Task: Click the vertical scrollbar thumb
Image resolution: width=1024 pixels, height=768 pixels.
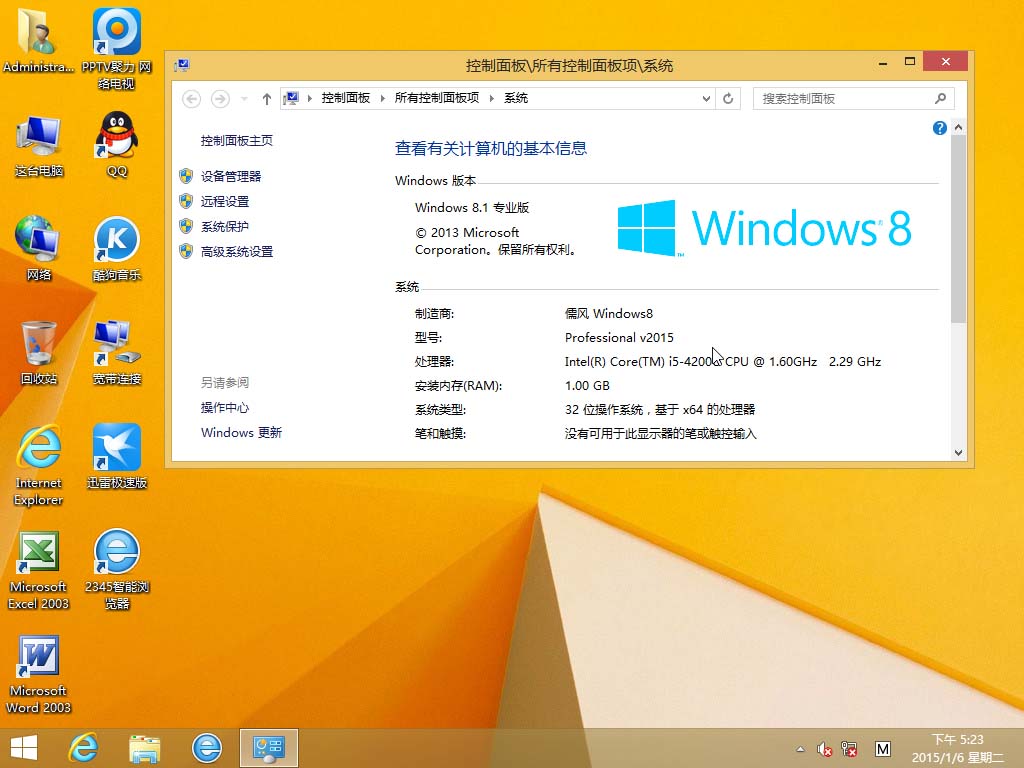Action: 958,229
